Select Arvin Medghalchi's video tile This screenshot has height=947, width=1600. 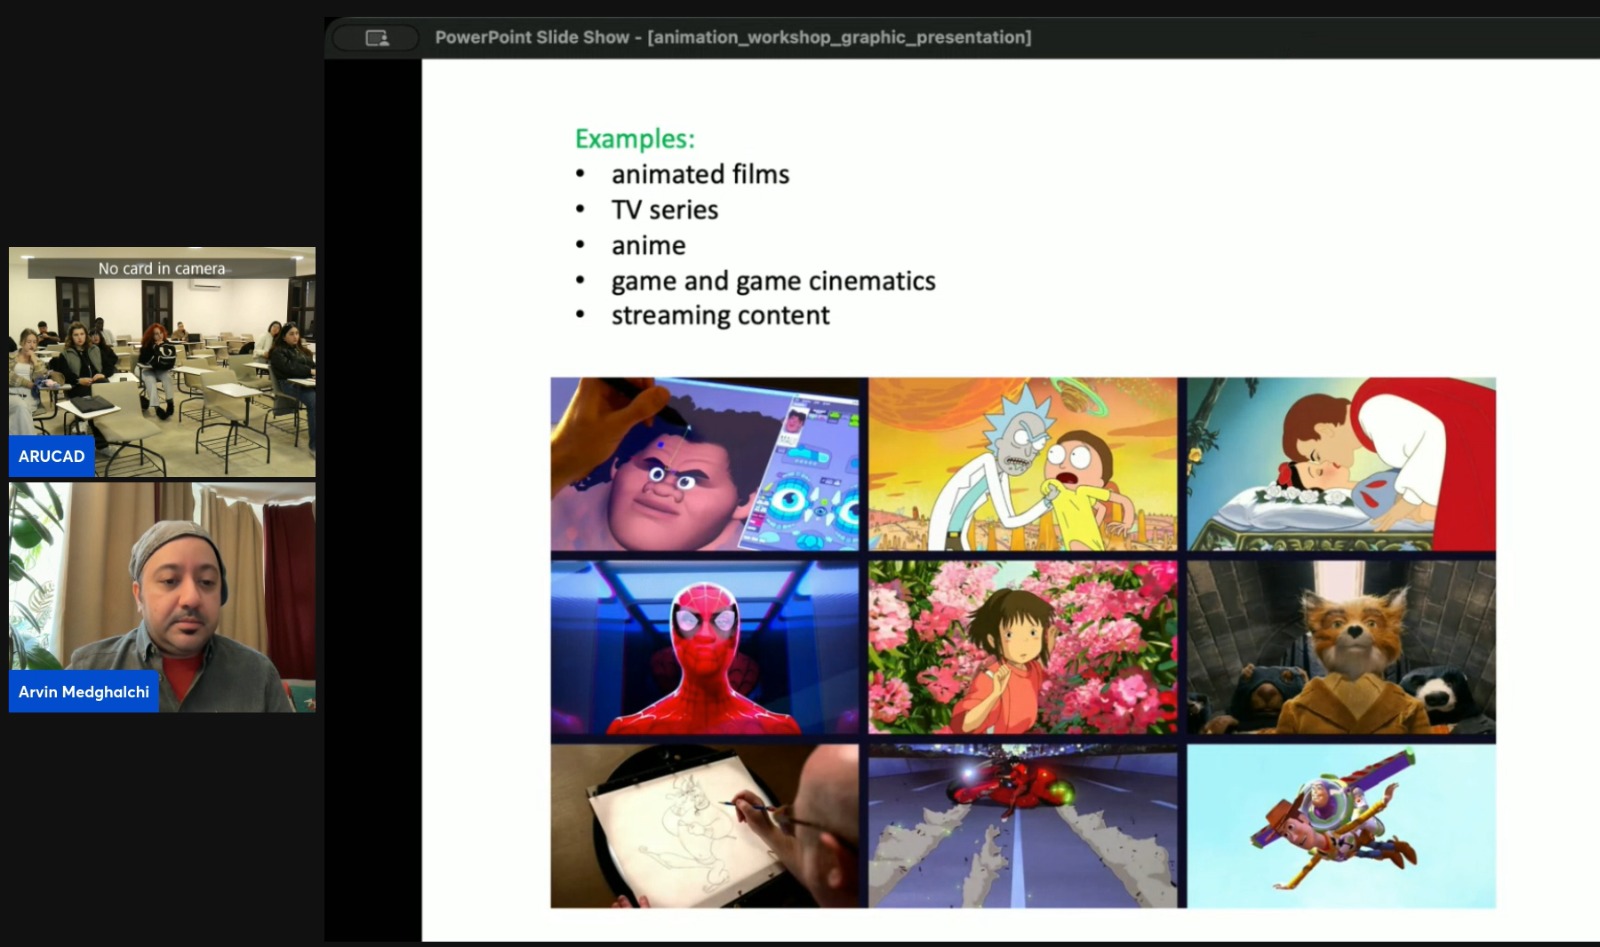coord(162,596)
